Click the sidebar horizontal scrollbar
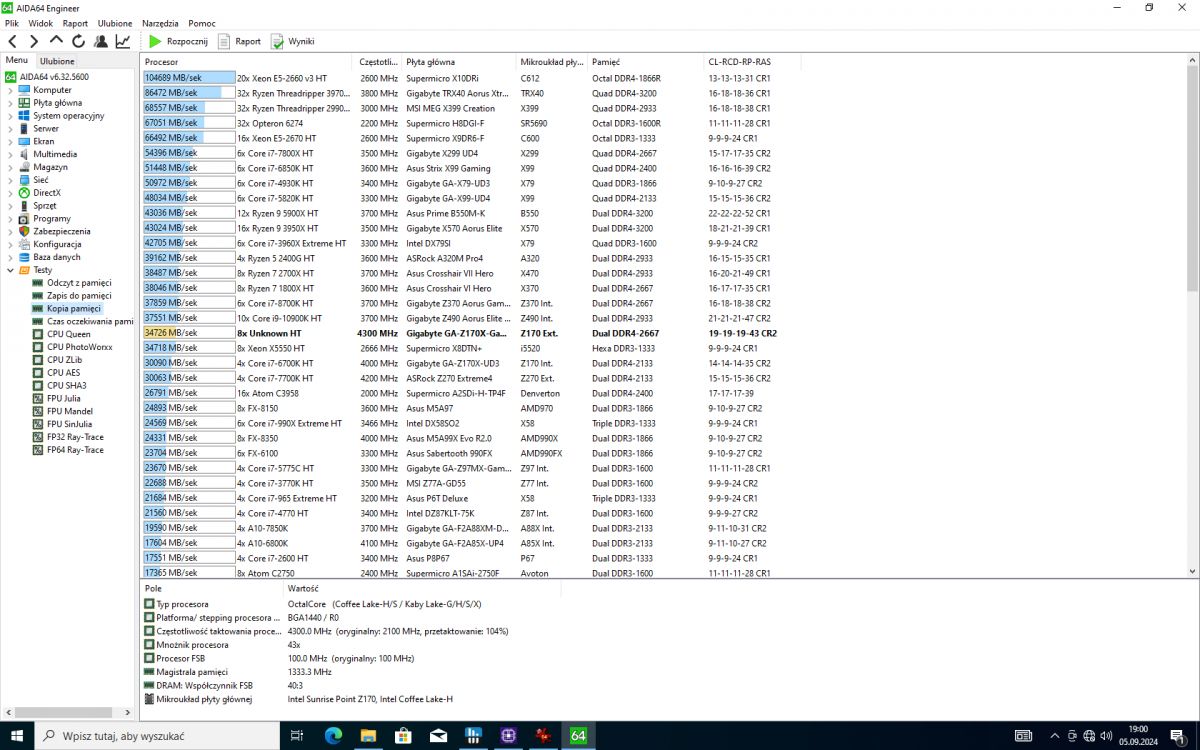Image resolution: width=1200 pixels, height=750 pixels. (x=68, y=712)
